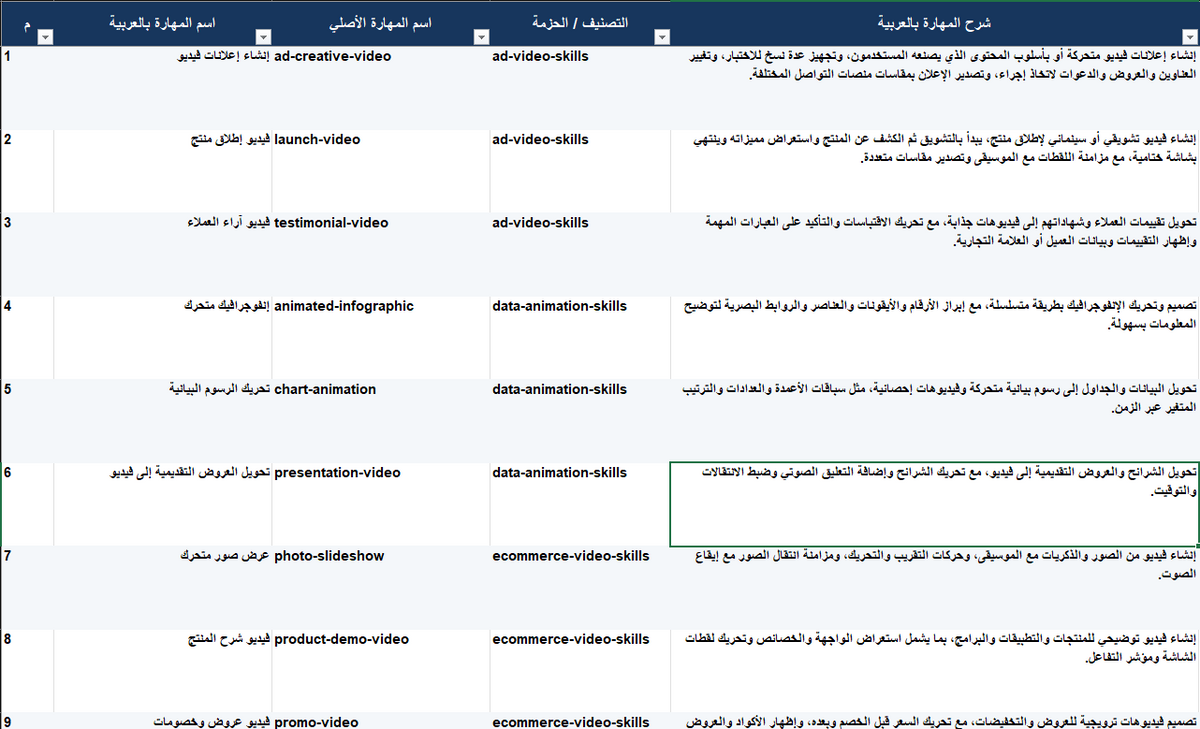Click the product-demo-video cell
This screenshot has width=1200, height=729.
(379, 670)
